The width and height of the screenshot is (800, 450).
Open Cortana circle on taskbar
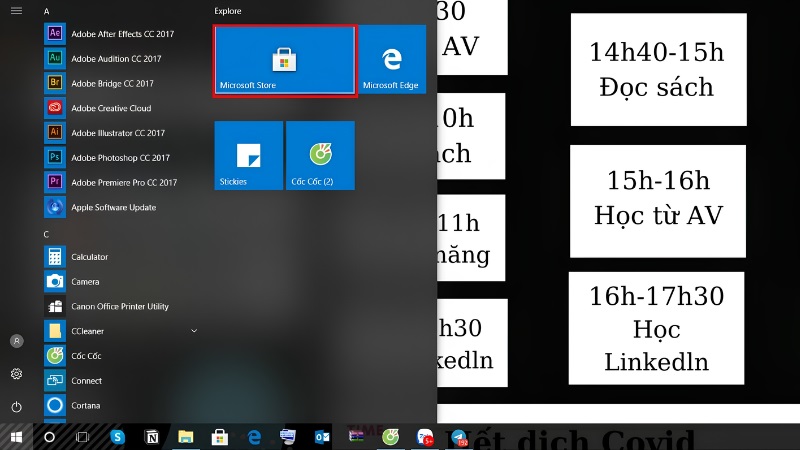tap(49, 437)
